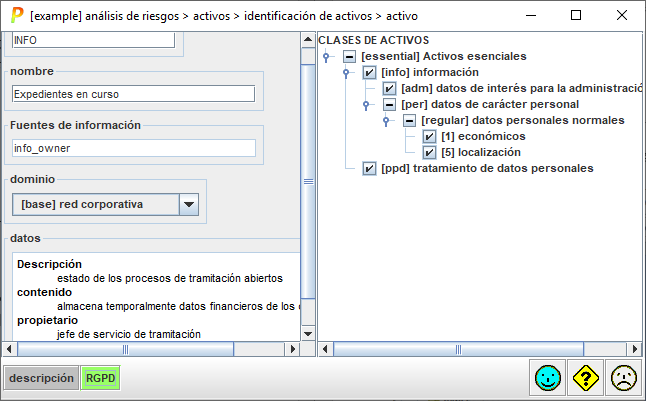Collapse the [essential] Activos esenciales node

349,57
